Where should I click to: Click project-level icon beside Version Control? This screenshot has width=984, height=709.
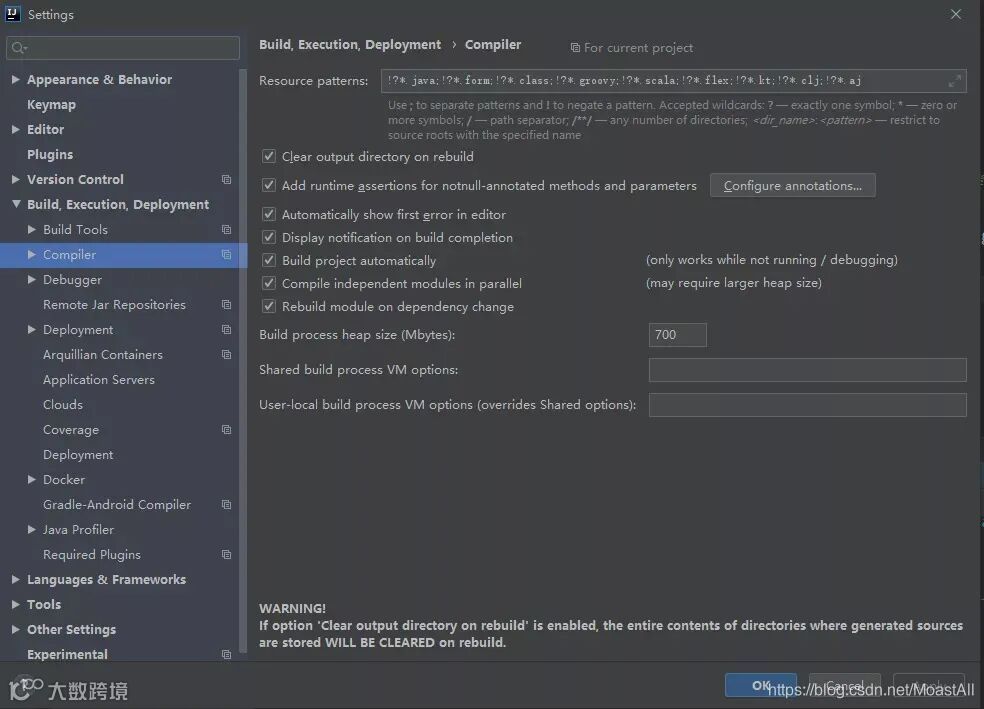pyautogui.click(x=227, y=179)
